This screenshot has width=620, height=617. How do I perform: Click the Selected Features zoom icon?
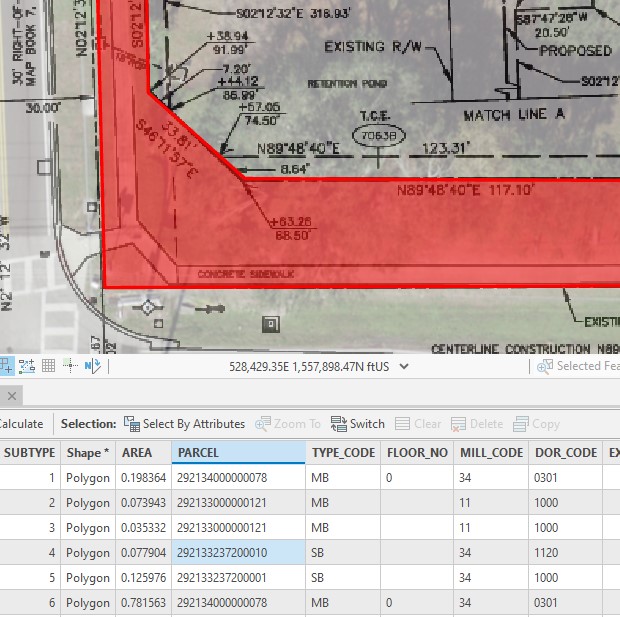tap(545, 366)
